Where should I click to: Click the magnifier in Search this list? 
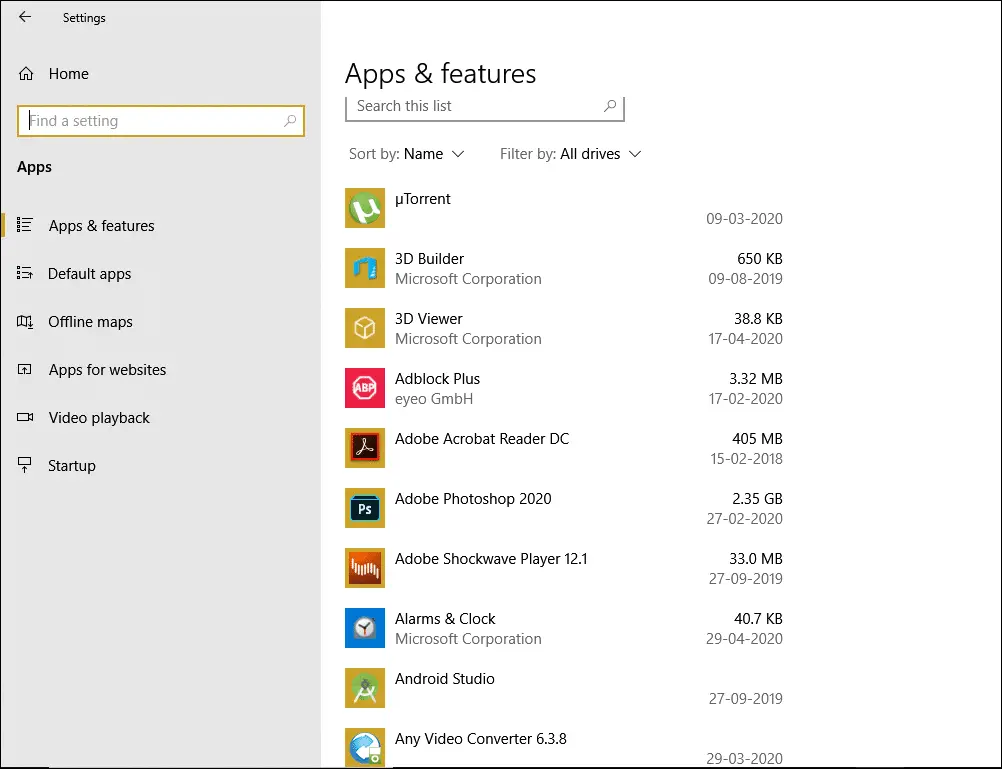pos(610,106)
